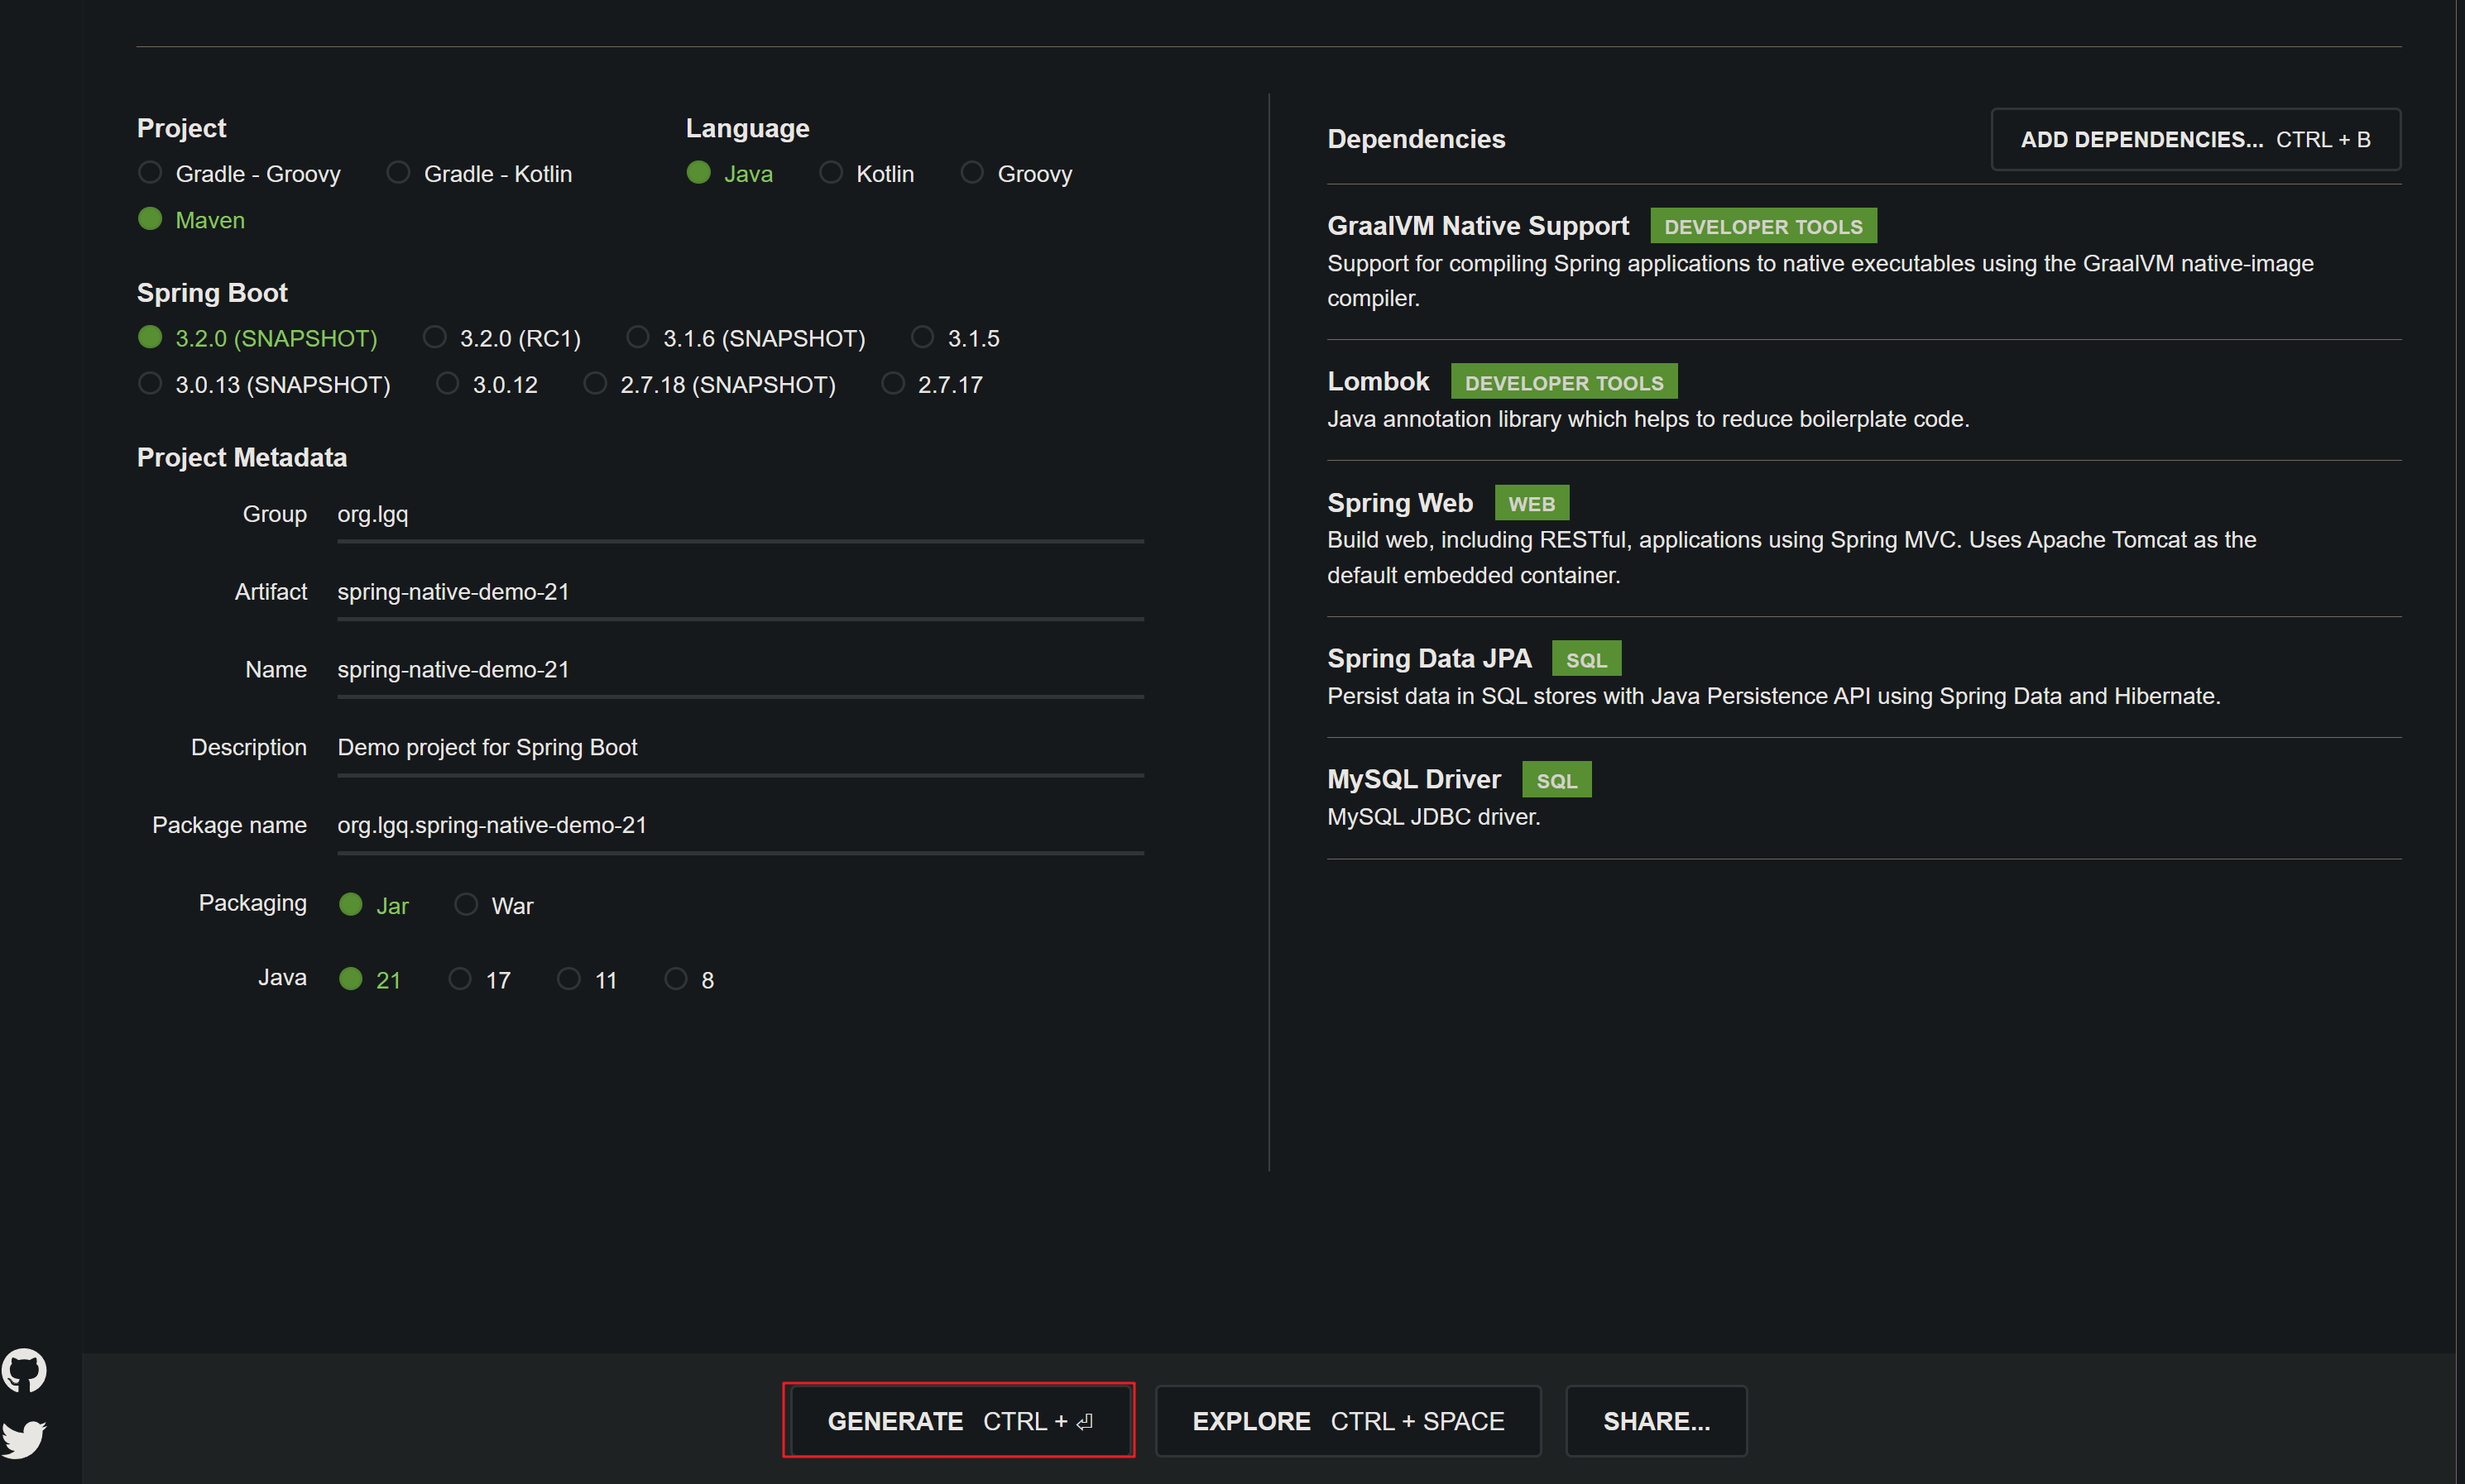This screenshot has height=1484, width=2465.
Task: Select Java version 21
Action: 370,979
